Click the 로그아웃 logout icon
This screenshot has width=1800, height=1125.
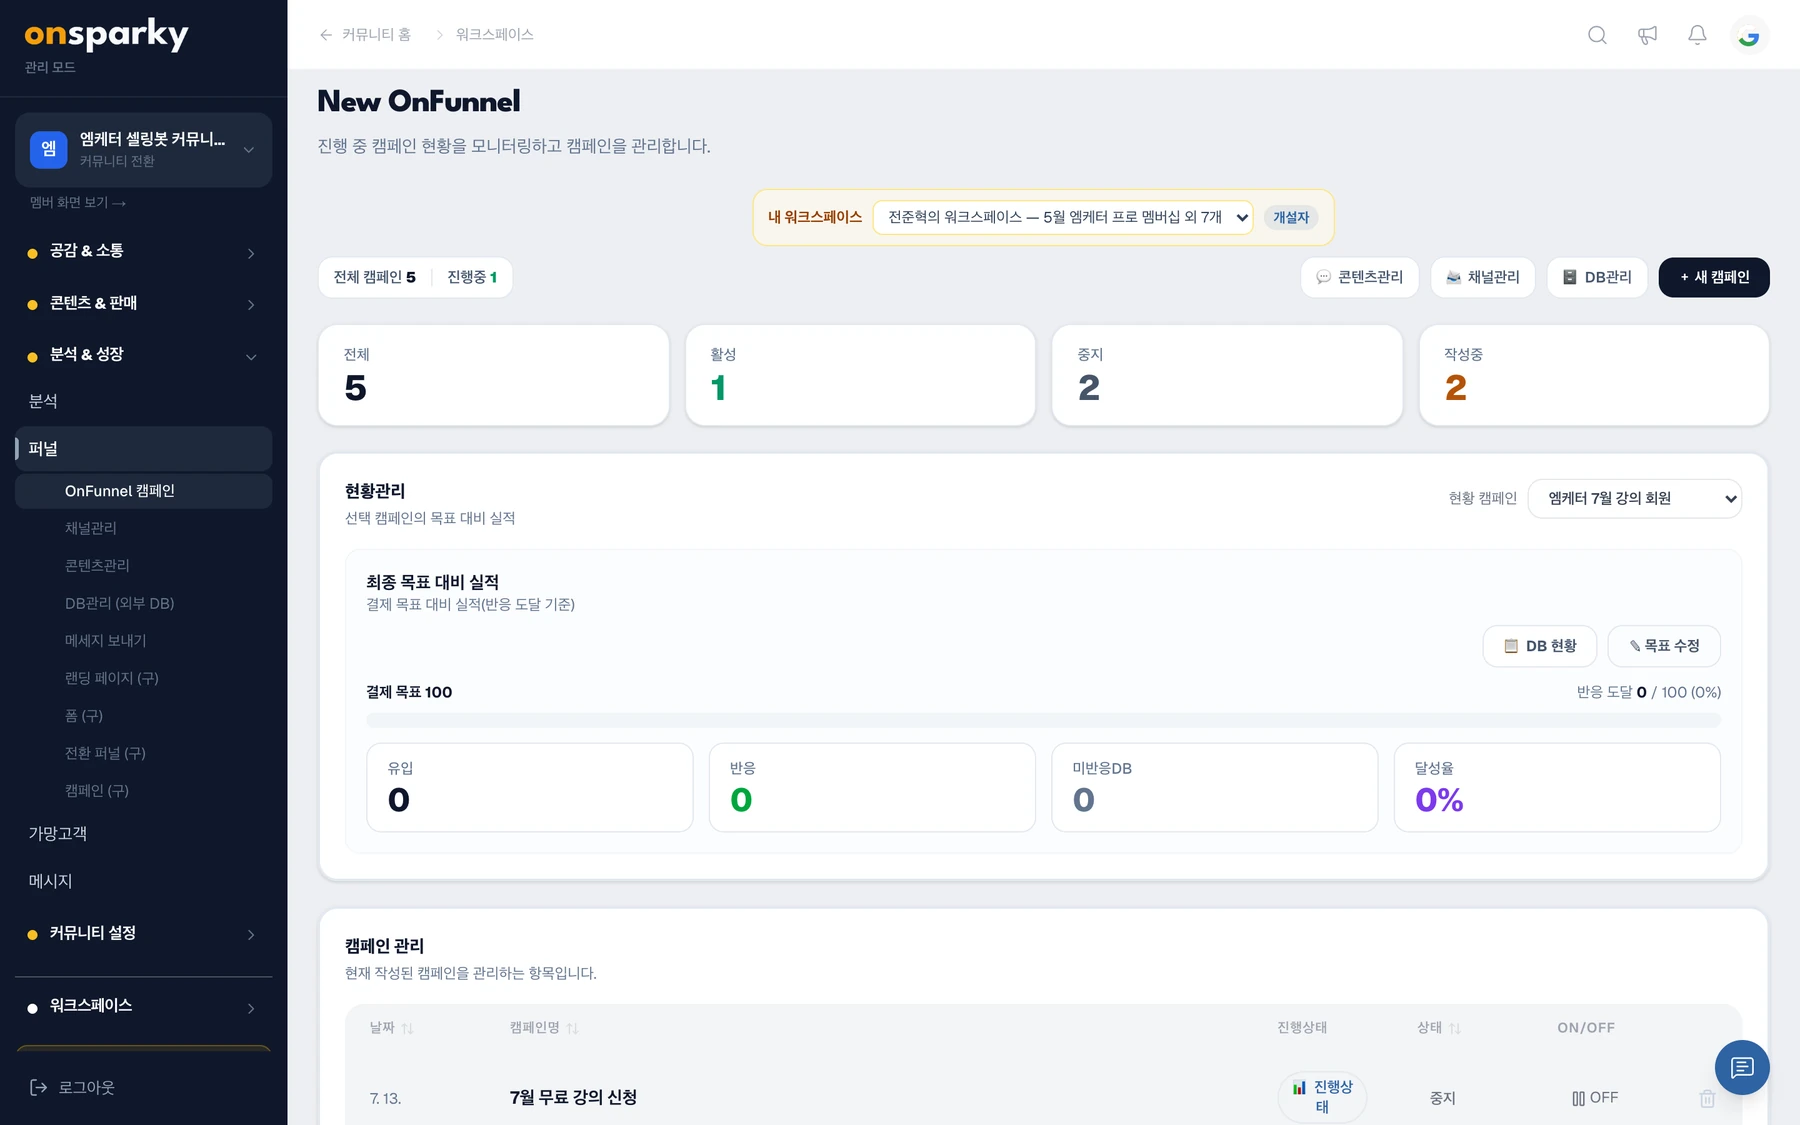click(39, 1087)
